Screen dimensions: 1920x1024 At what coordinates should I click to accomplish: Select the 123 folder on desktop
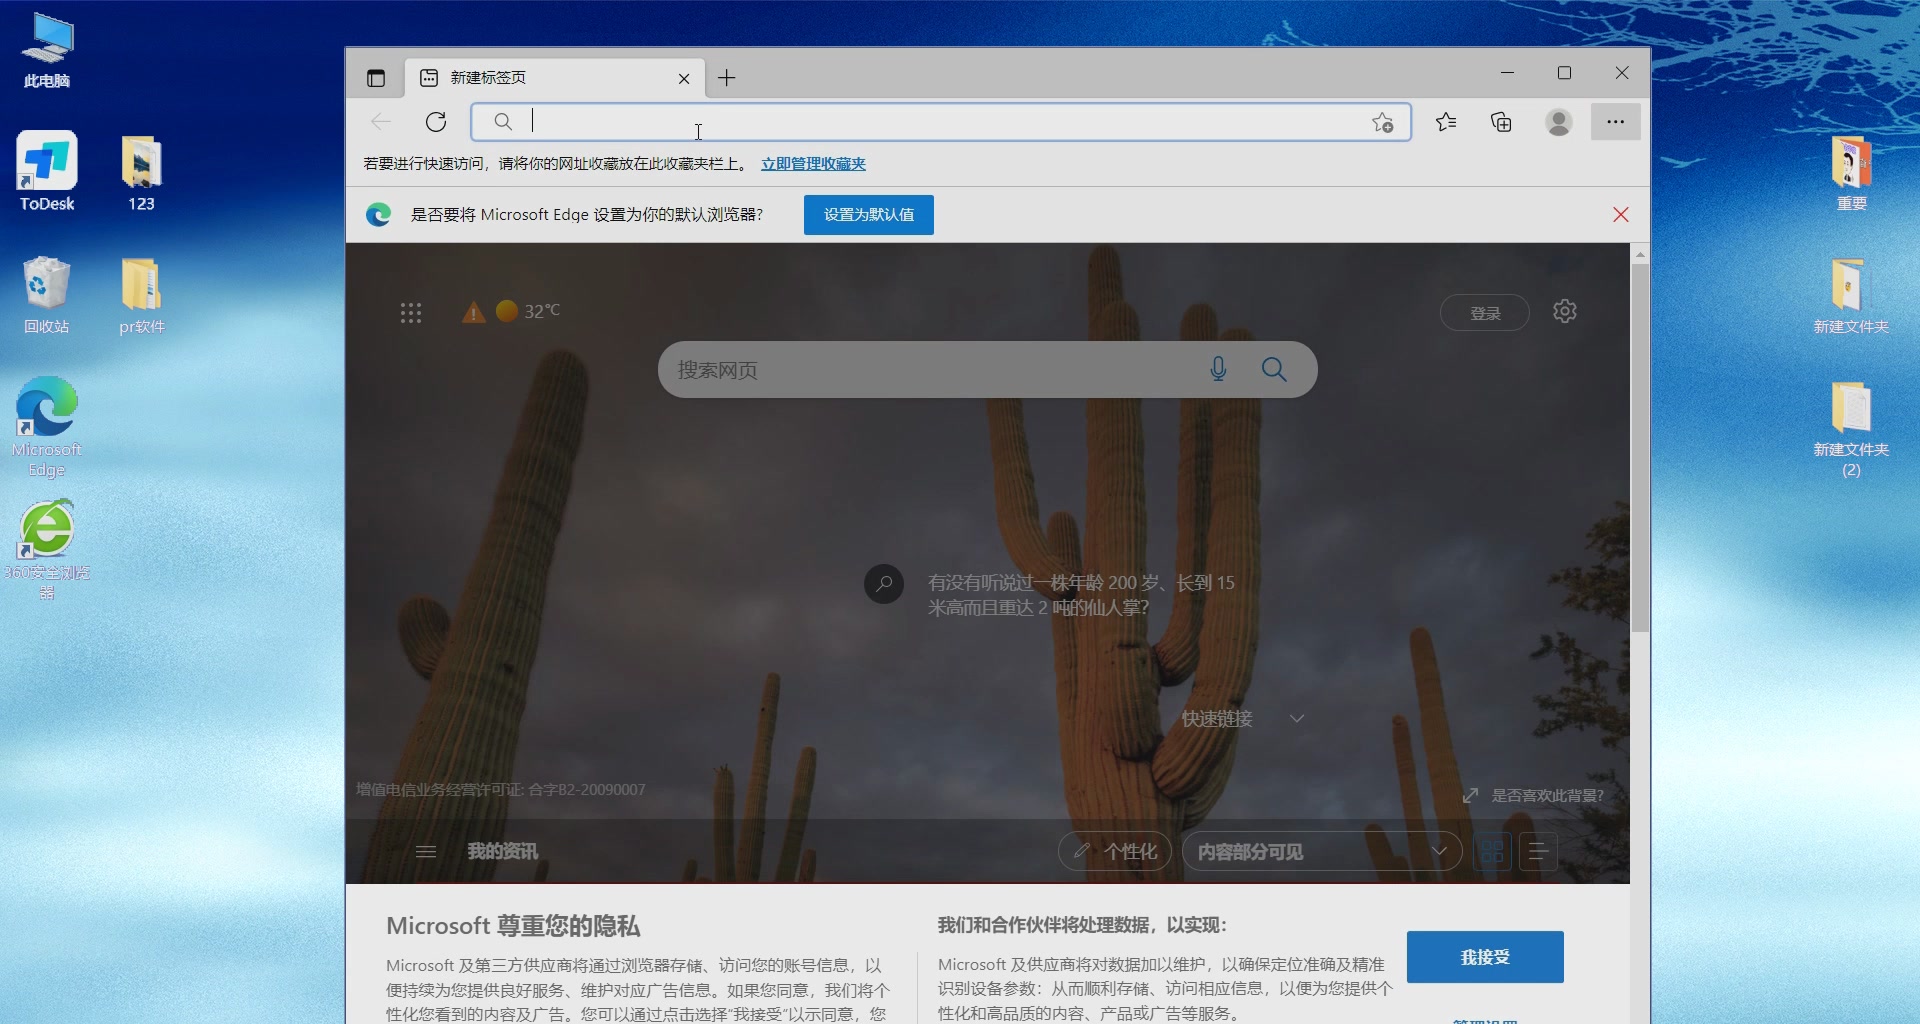pyautogui.click(x=141, y=173)
